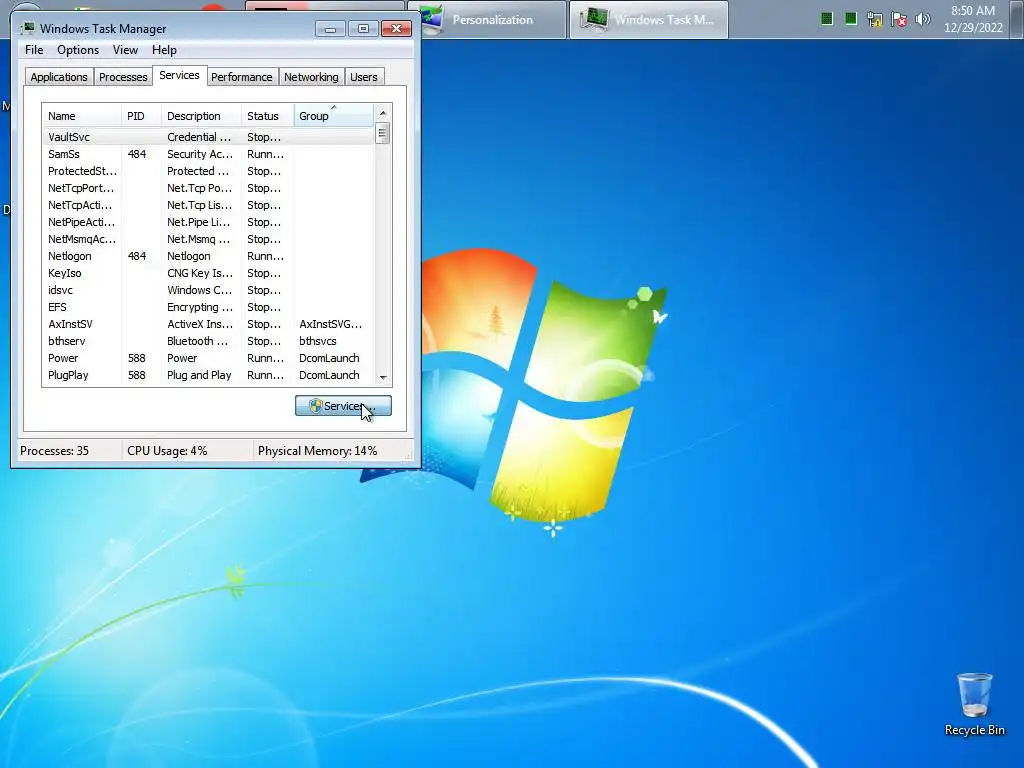Click the Action Center flag tray icon
Image resolution: width=1024 pixels, height=768 pixels.
[899, 20]
